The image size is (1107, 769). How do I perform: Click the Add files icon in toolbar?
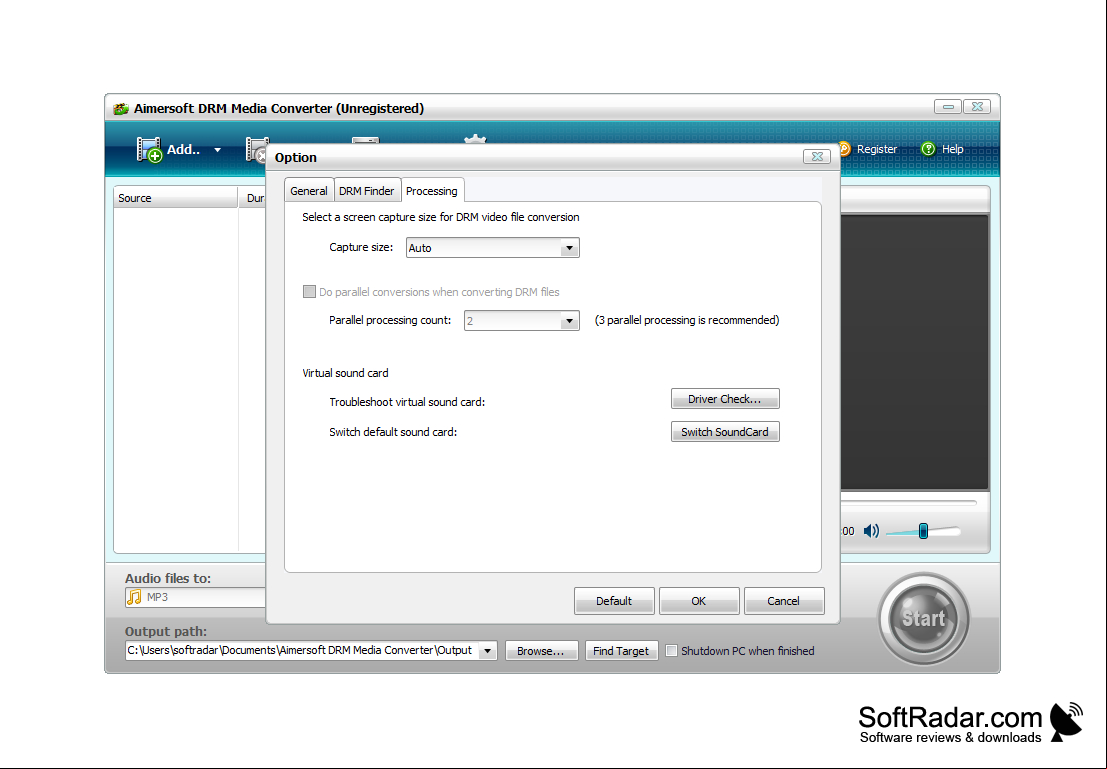[149, 150]
